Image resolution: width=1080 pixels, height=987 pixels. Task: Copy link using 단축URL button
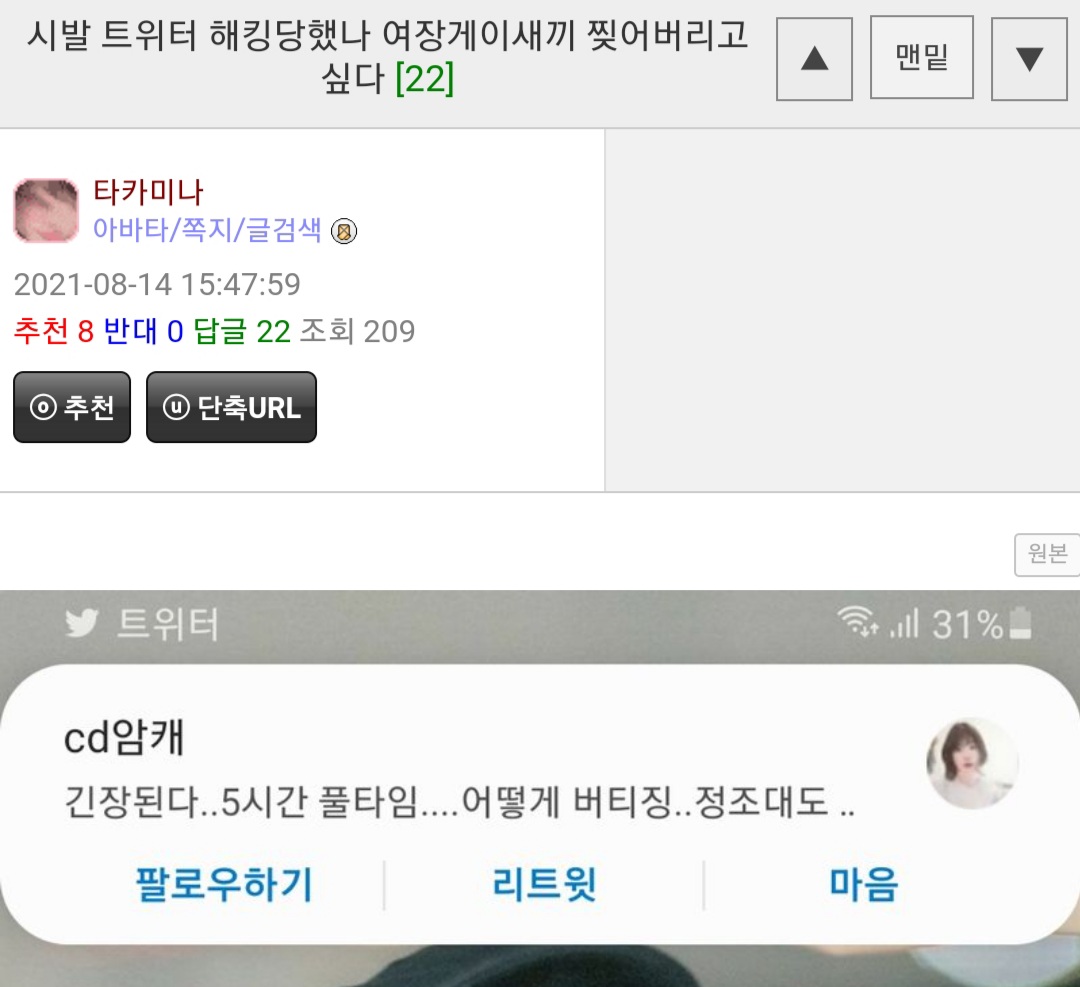click(x=231, y=407)
